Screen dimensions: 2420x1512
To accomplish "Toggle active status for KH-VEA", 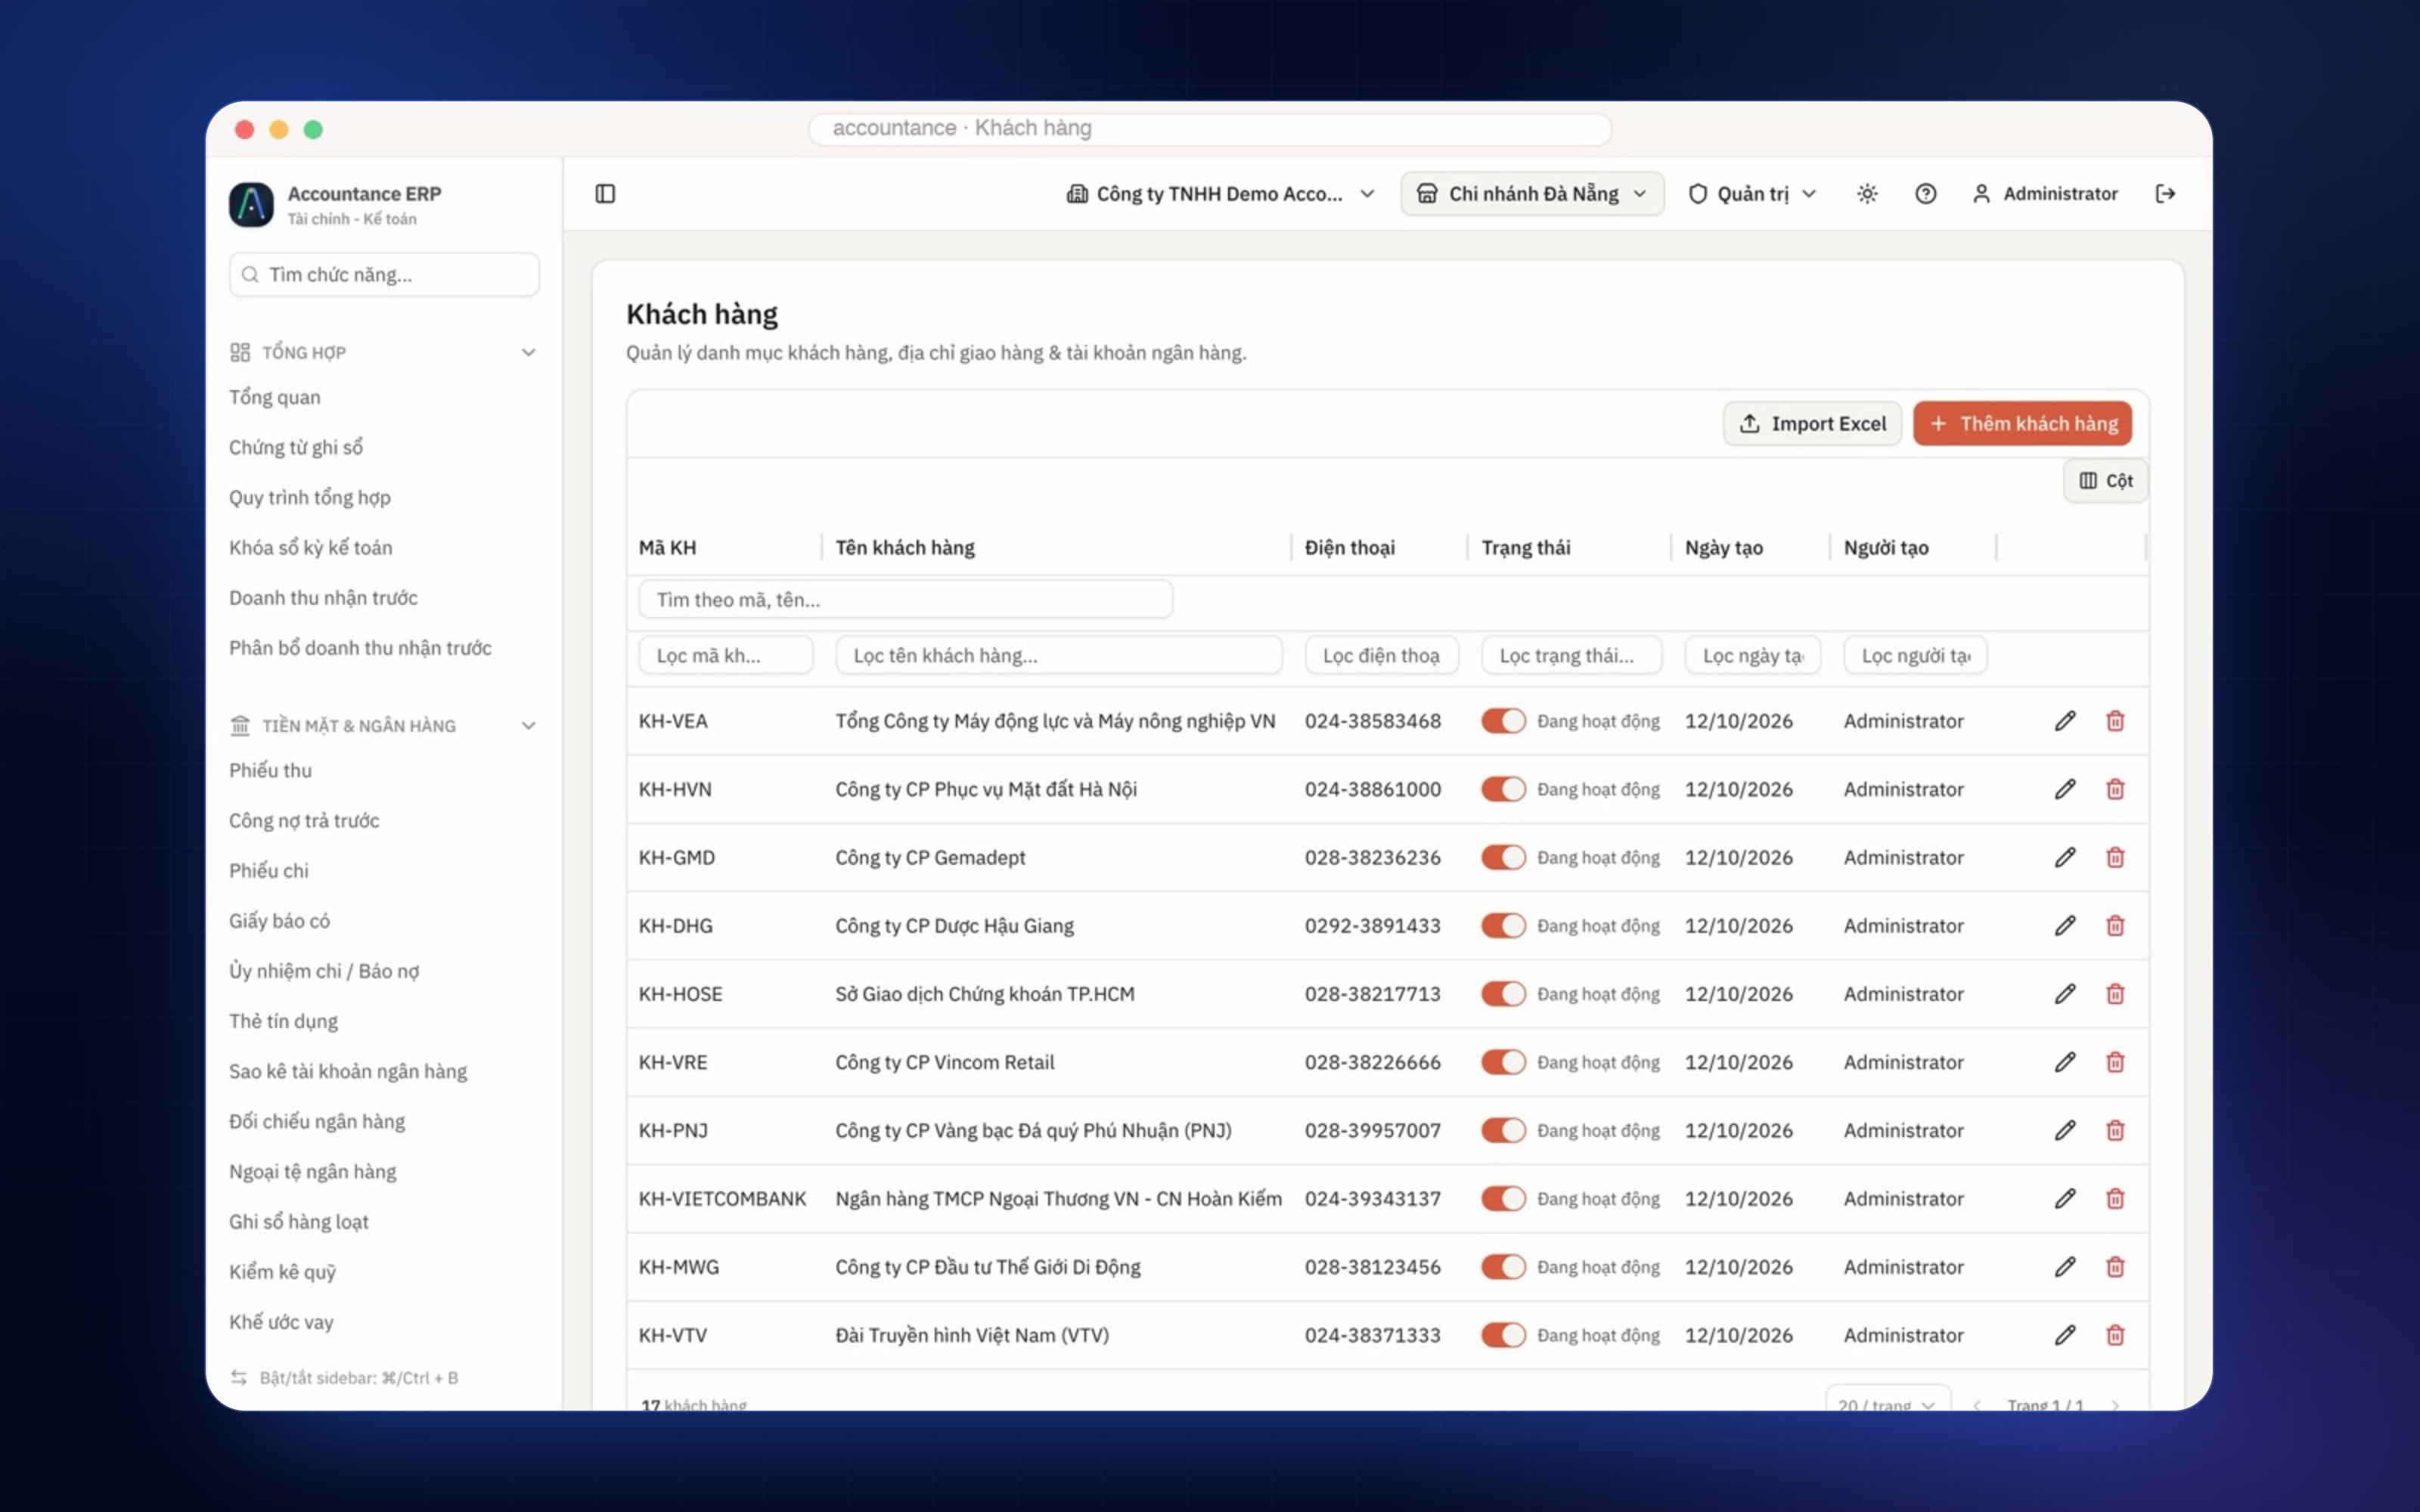I will pos(1503,721).
